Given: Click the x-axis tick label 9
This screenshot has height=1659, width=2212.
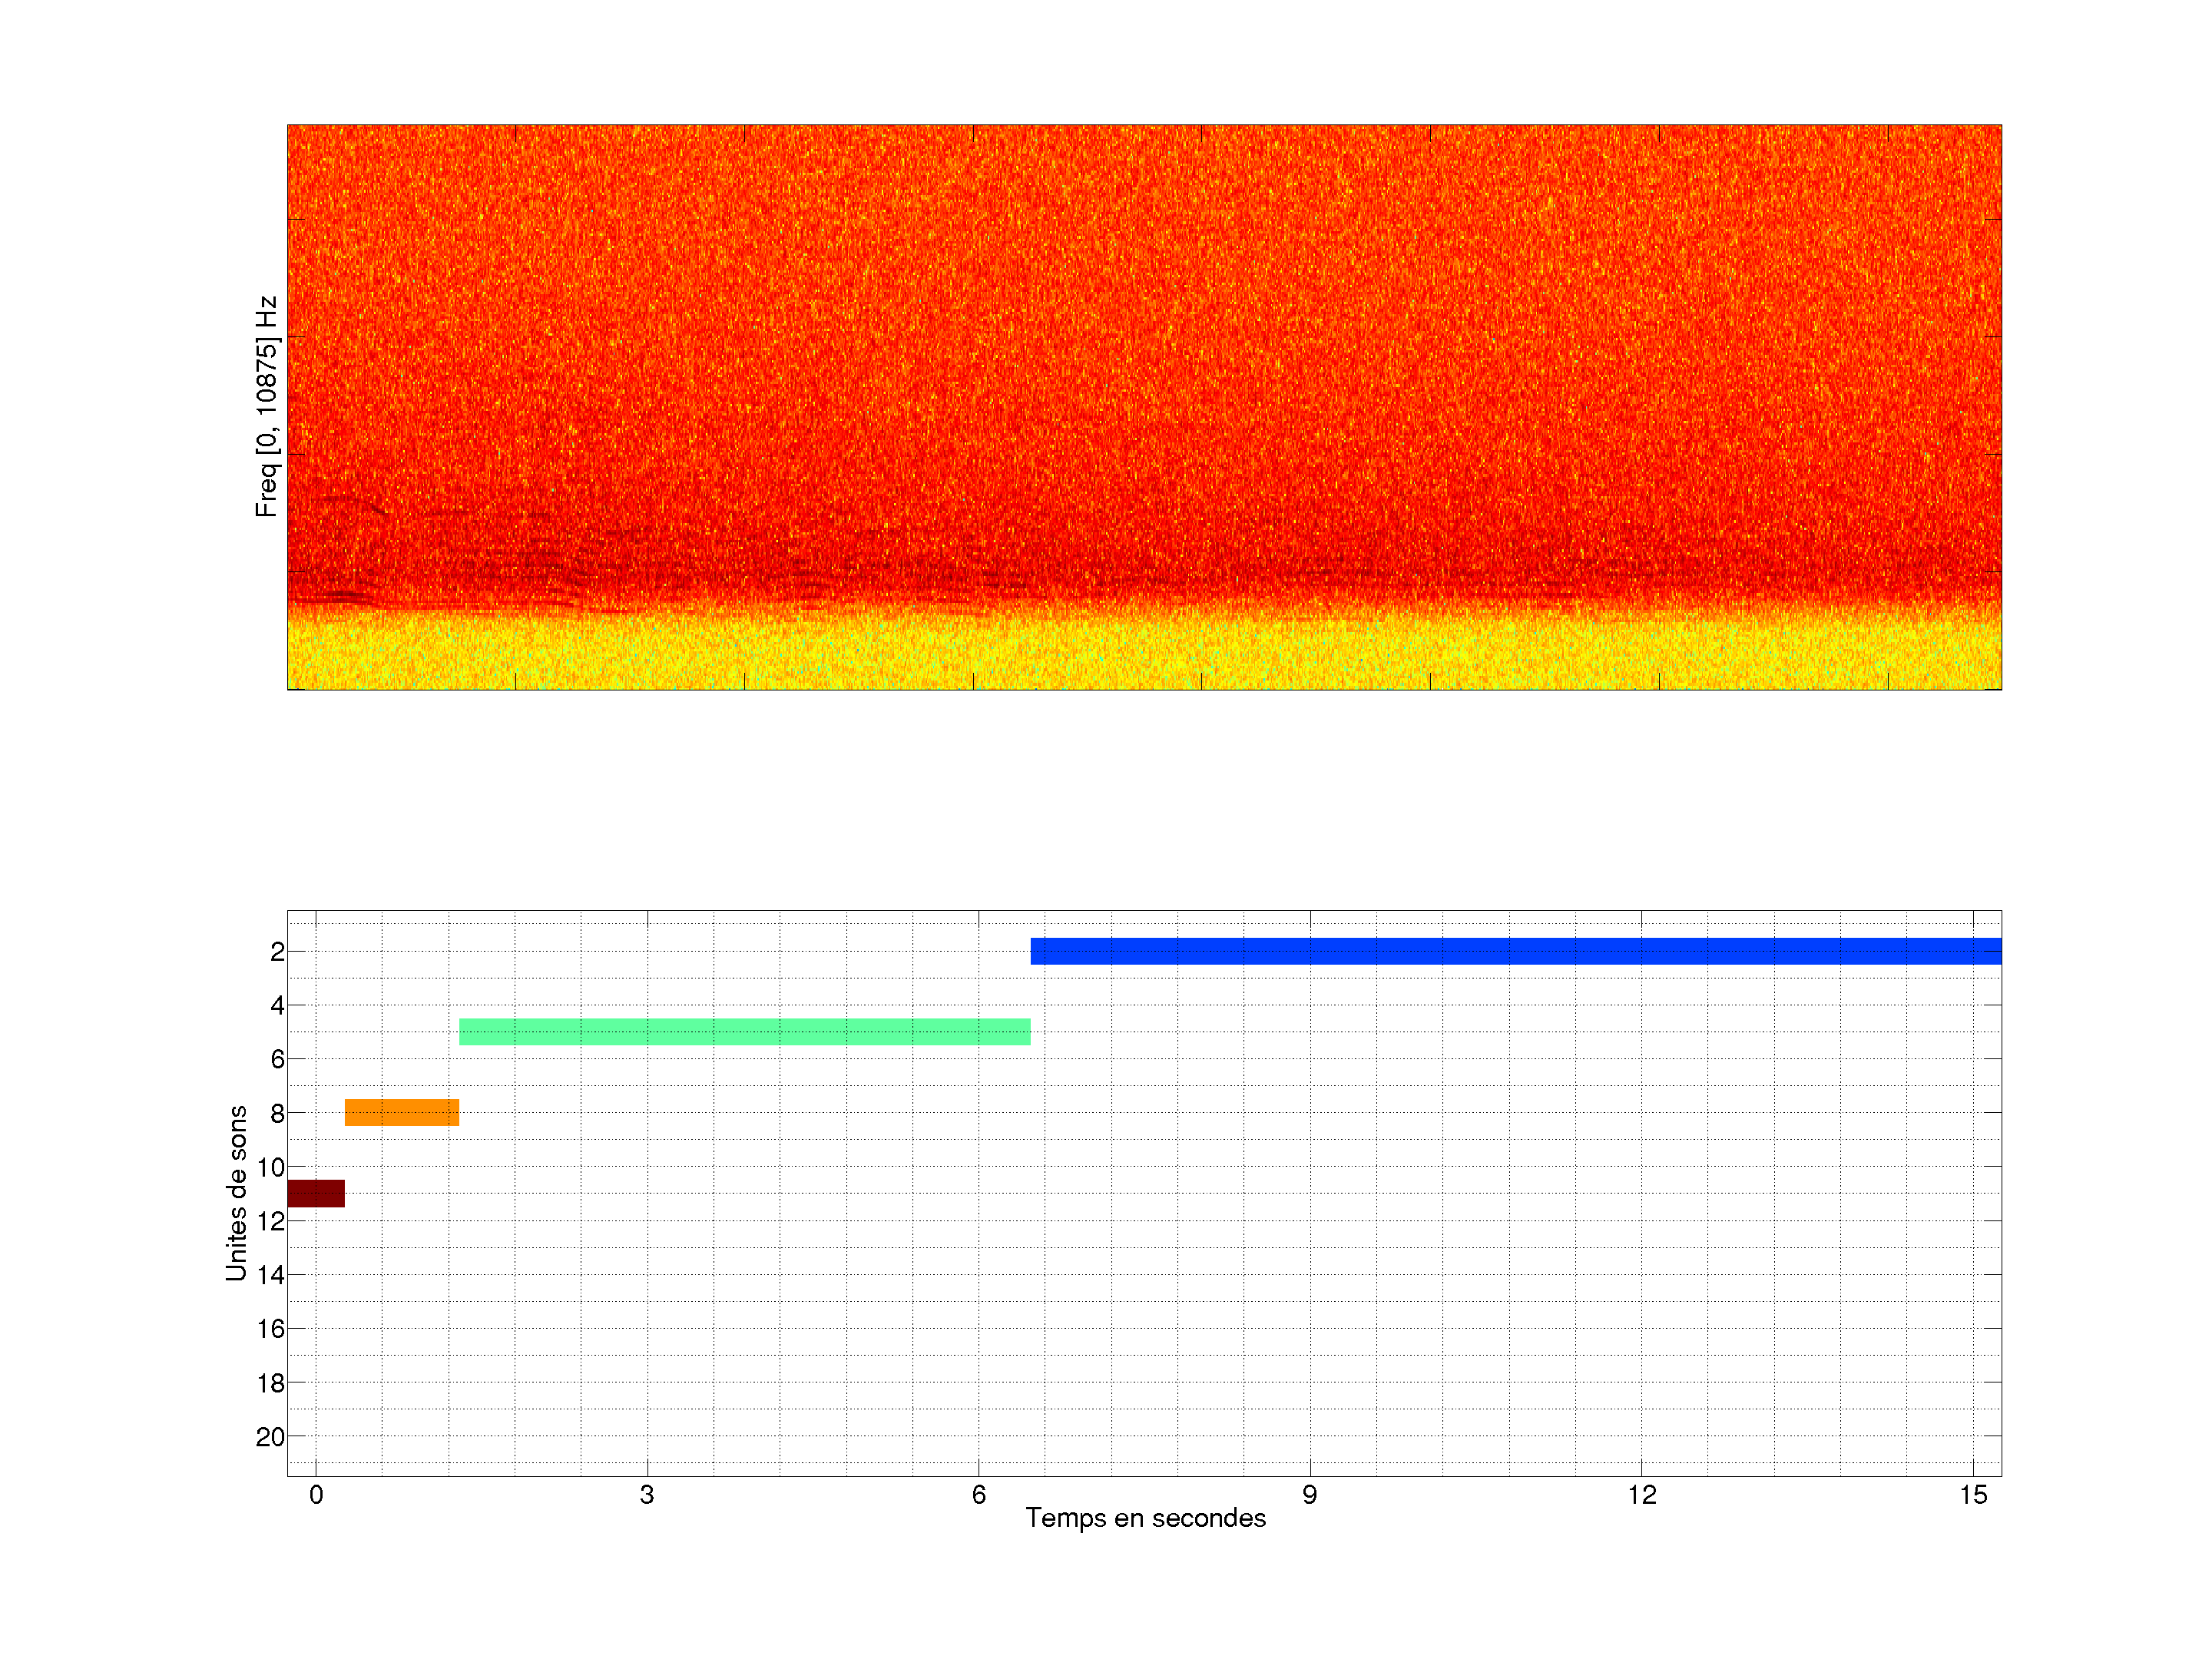Looking at the screenshot, I should 1310,1495.
